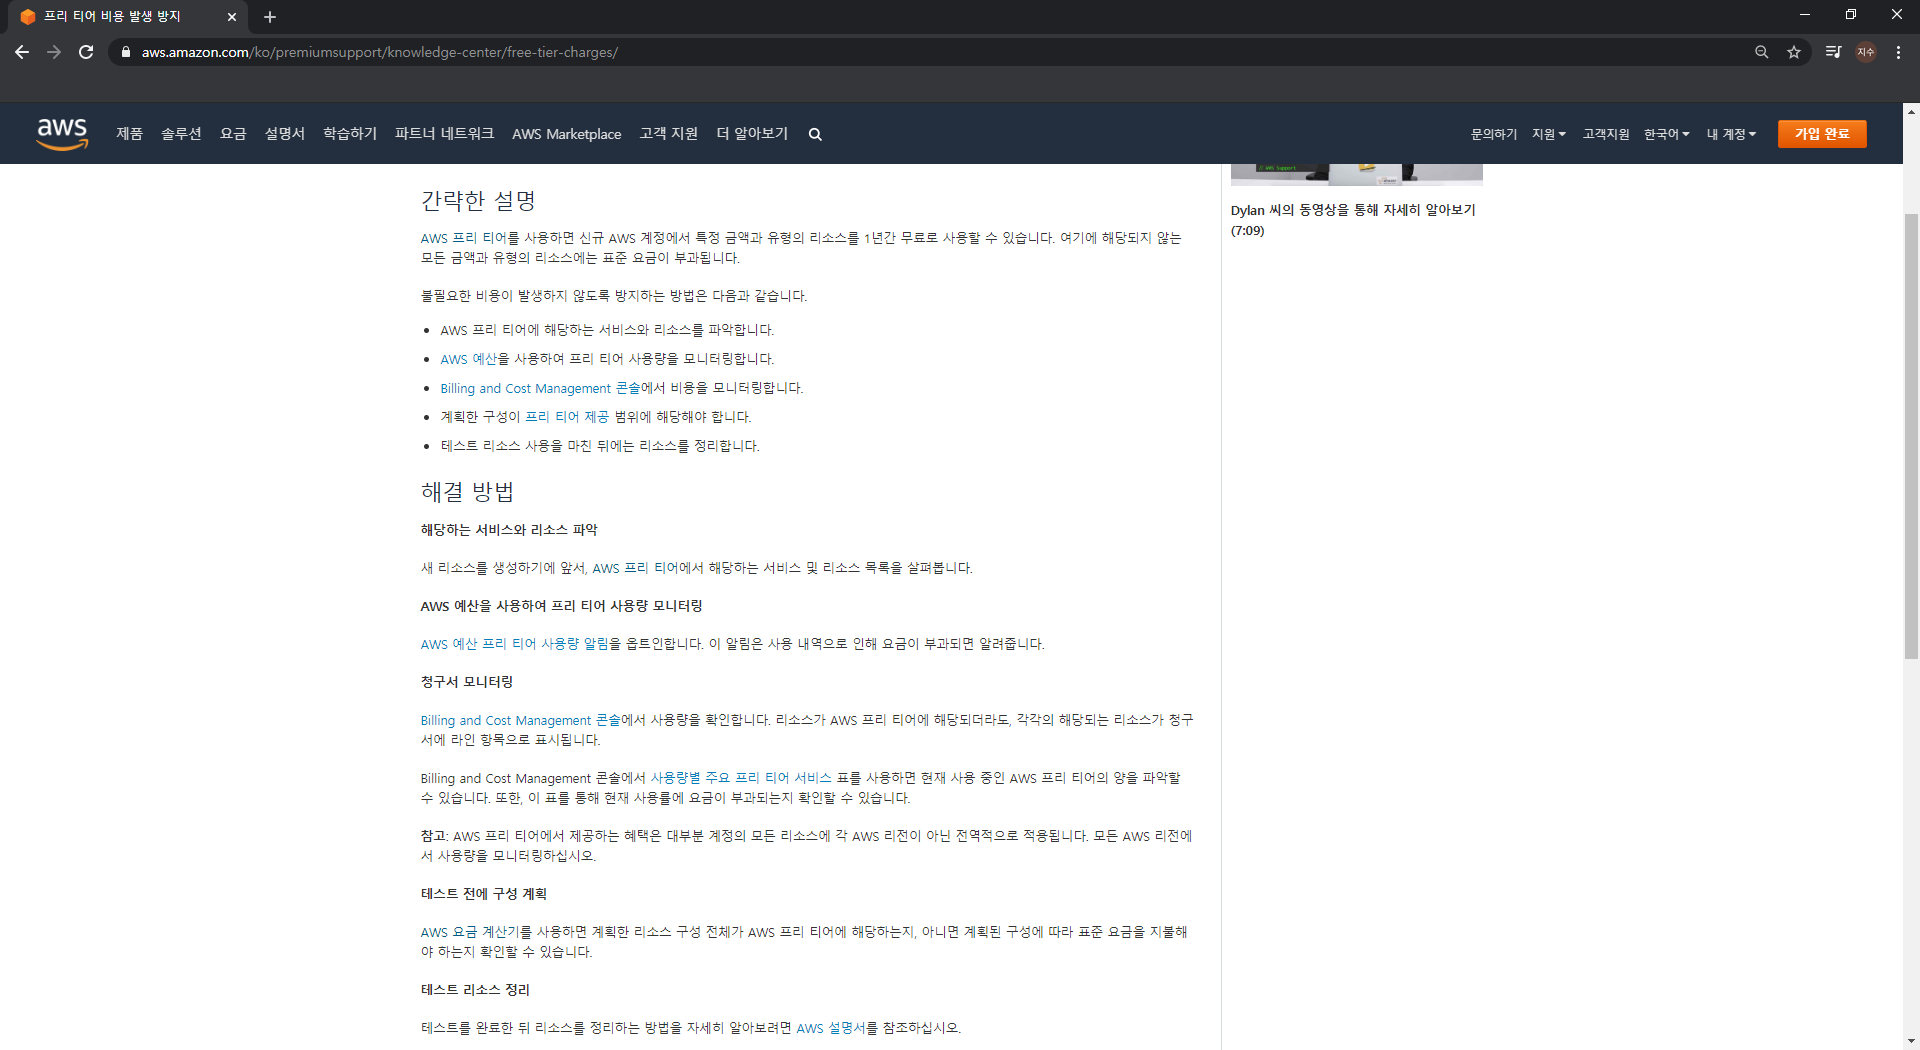Click the 문의하기 link
Screen dimensions: 1920x1050
1493,134
